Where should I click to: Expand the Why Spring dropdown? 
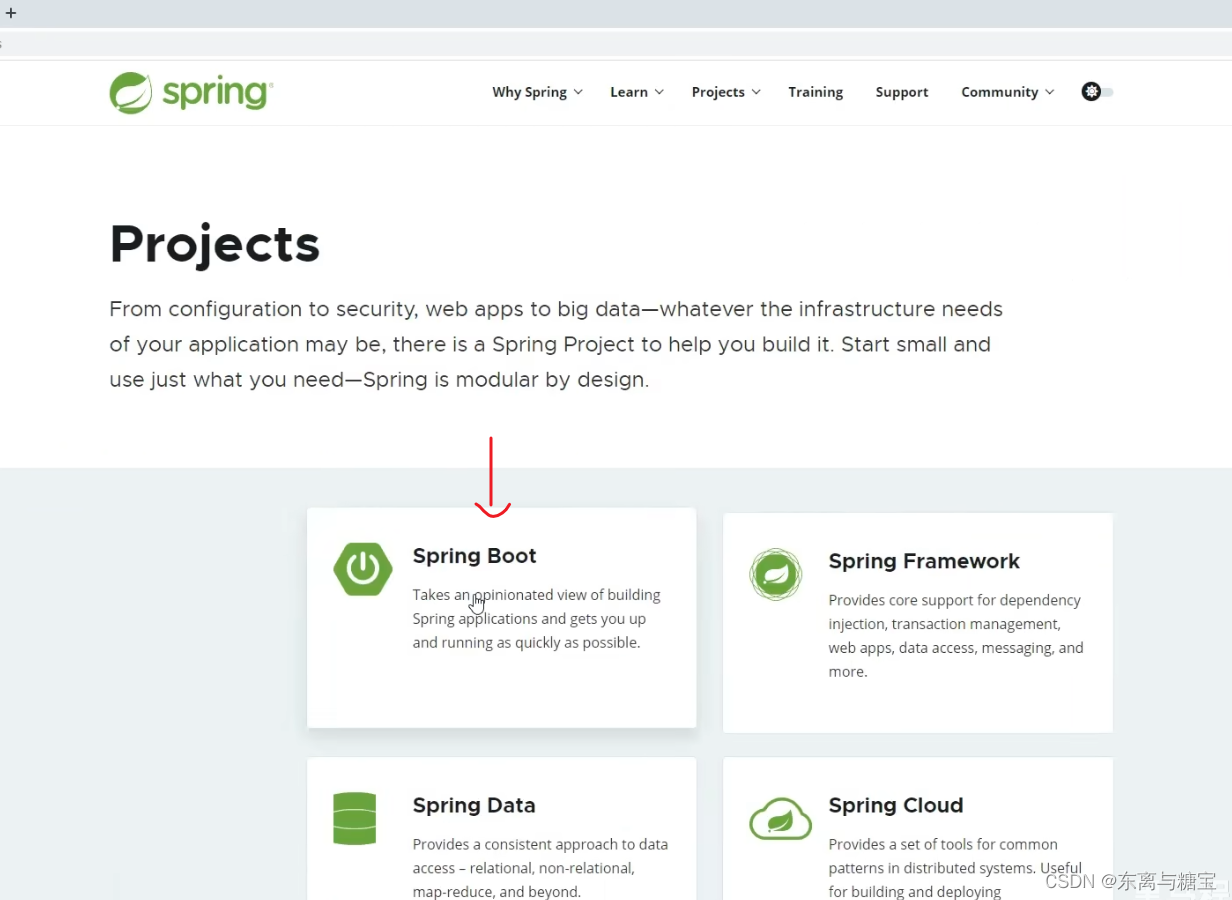(529, 91)
